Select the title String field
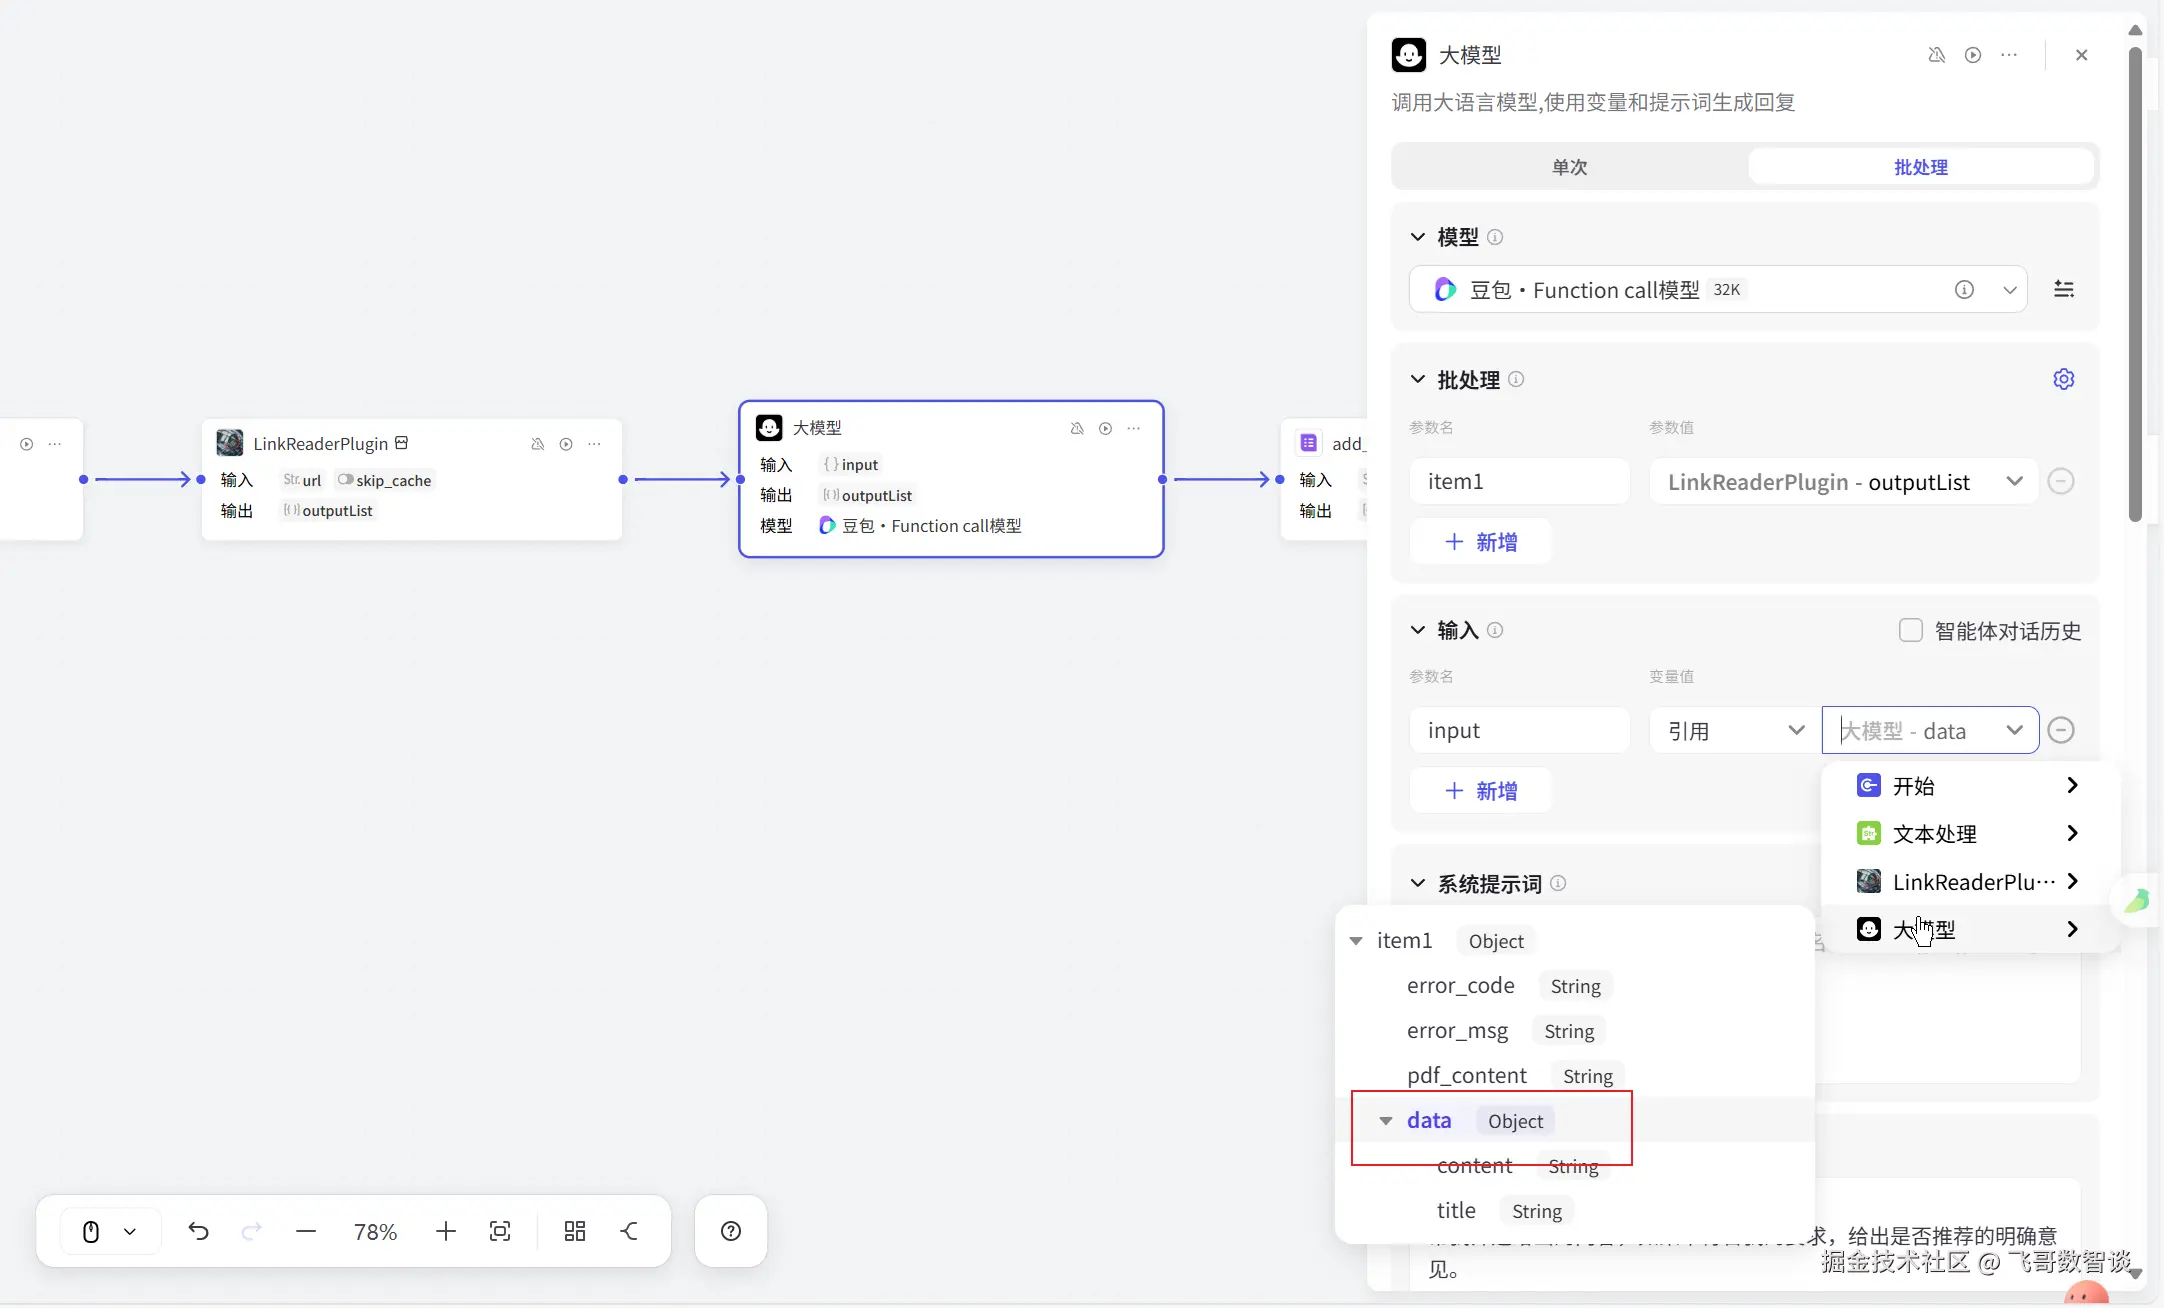Viewport: 2164px width, 1308px height. 1456,1211
